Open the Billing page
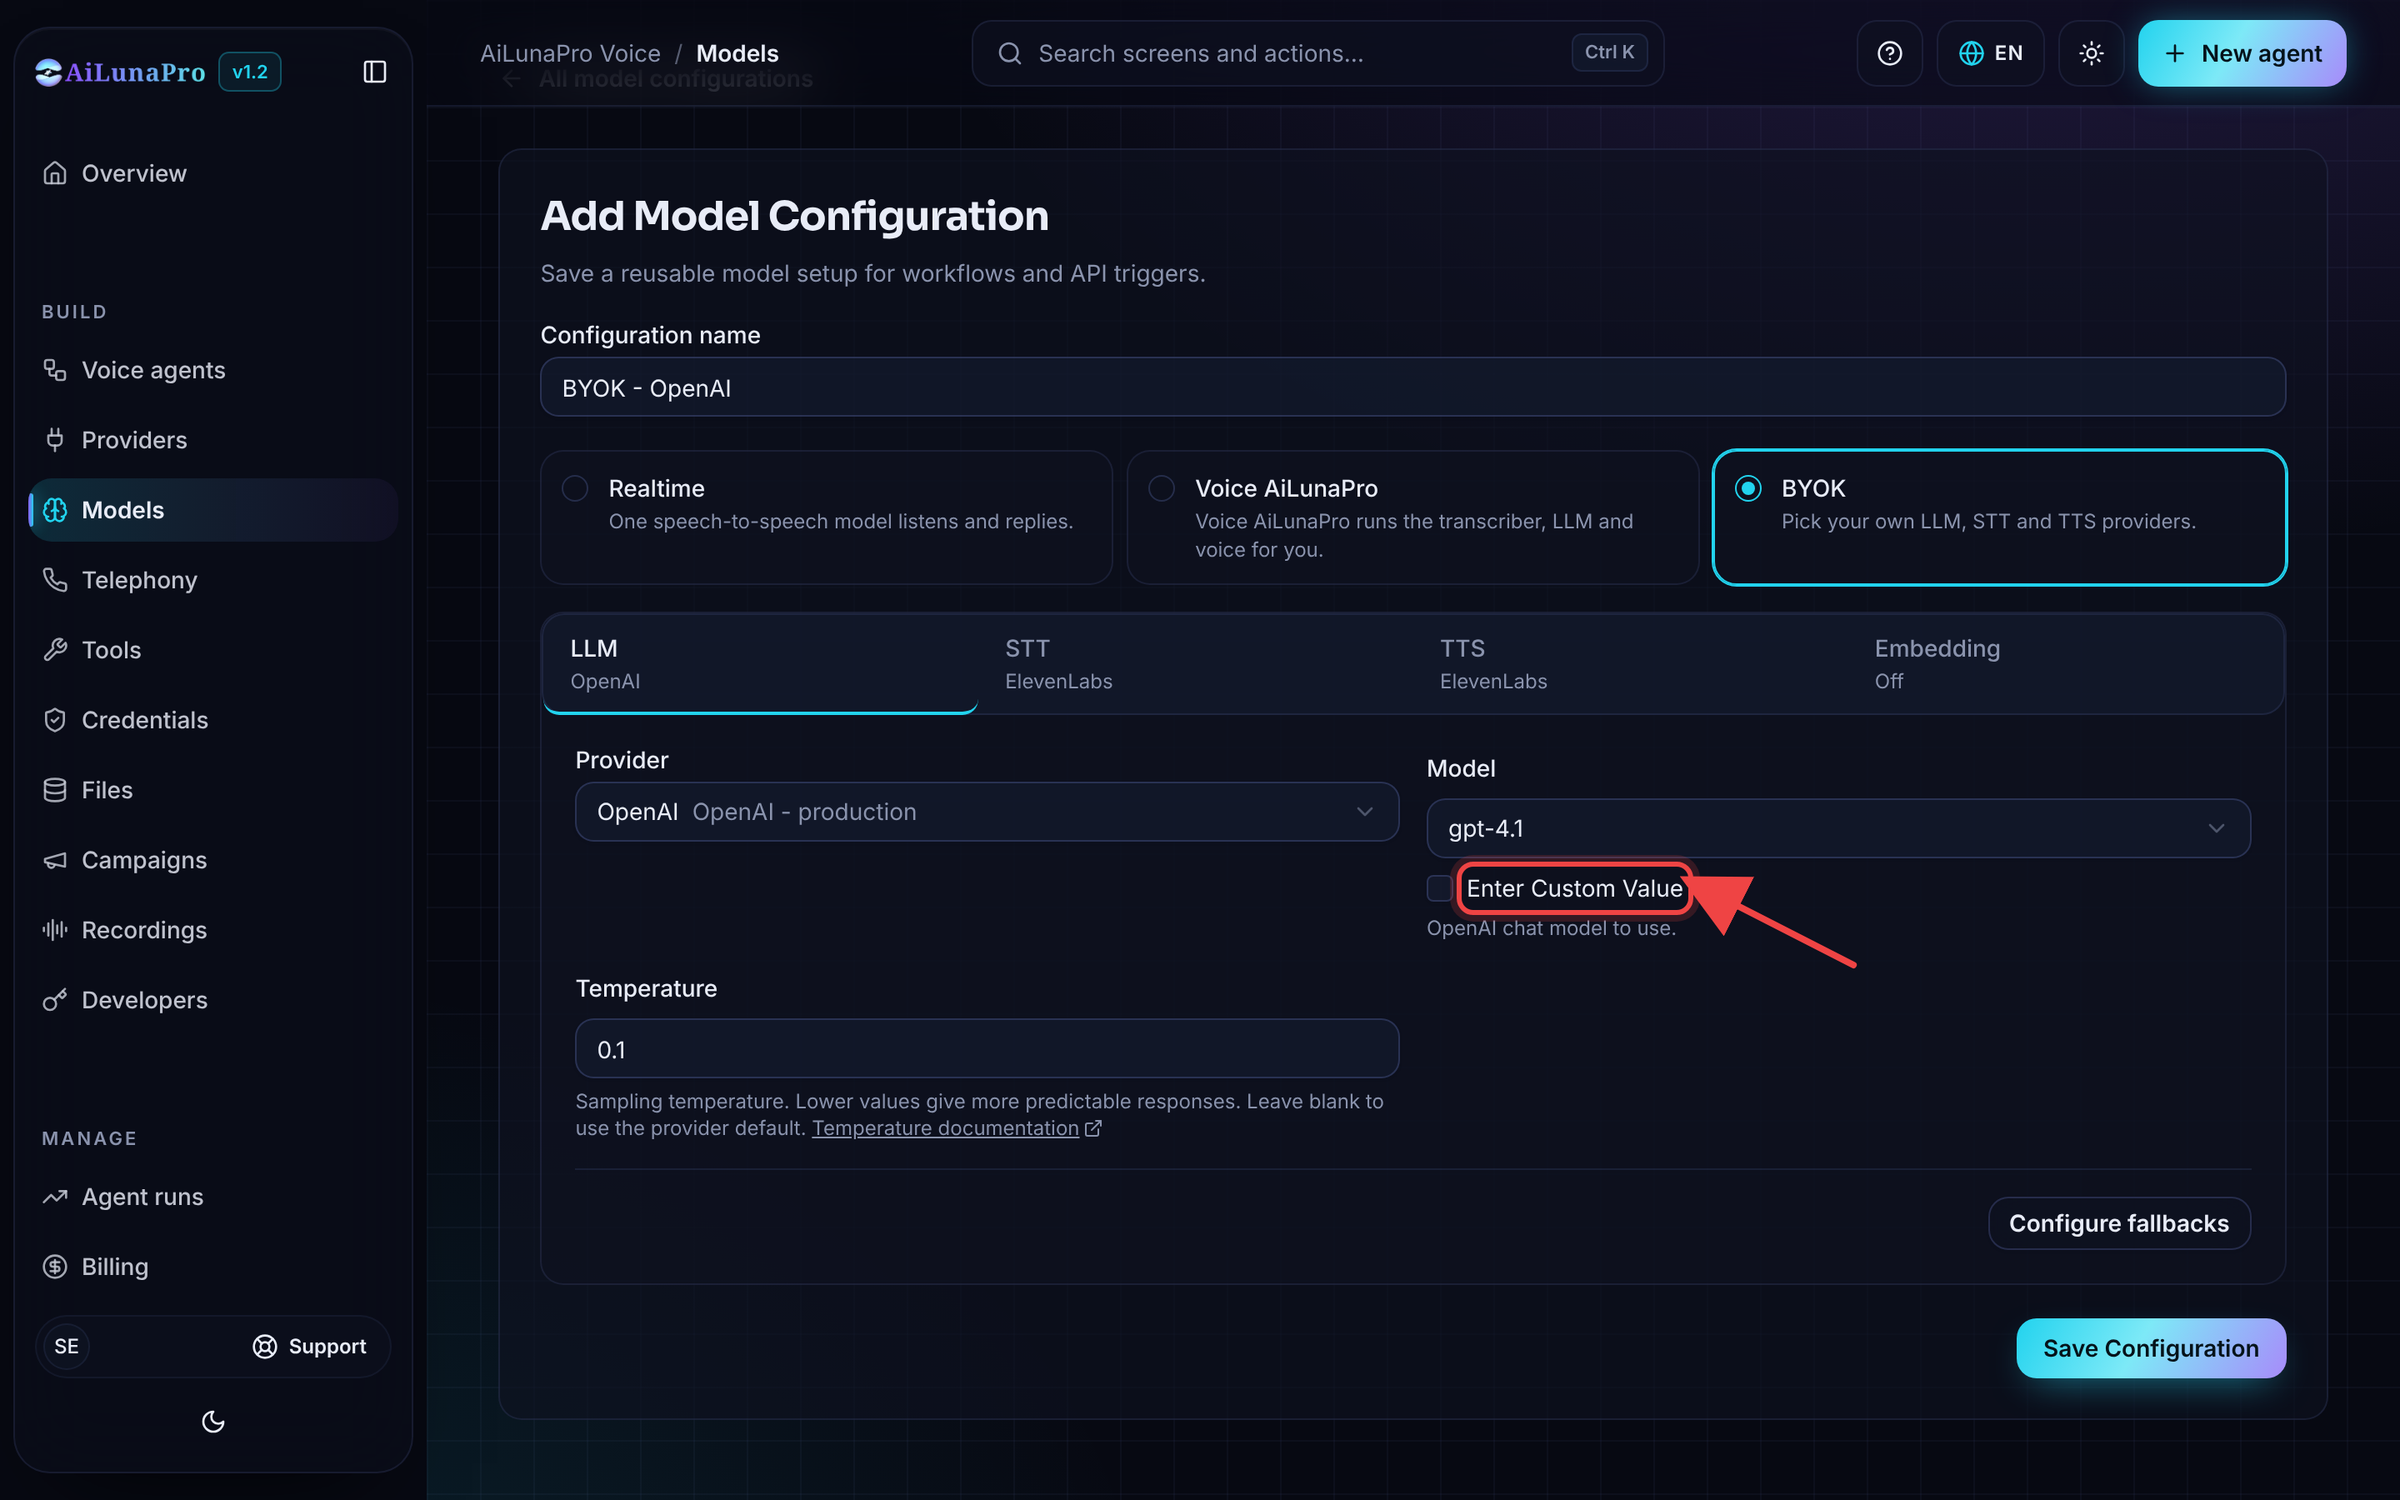The height and width of the screenshot is (1500, 2400). 213,1267
